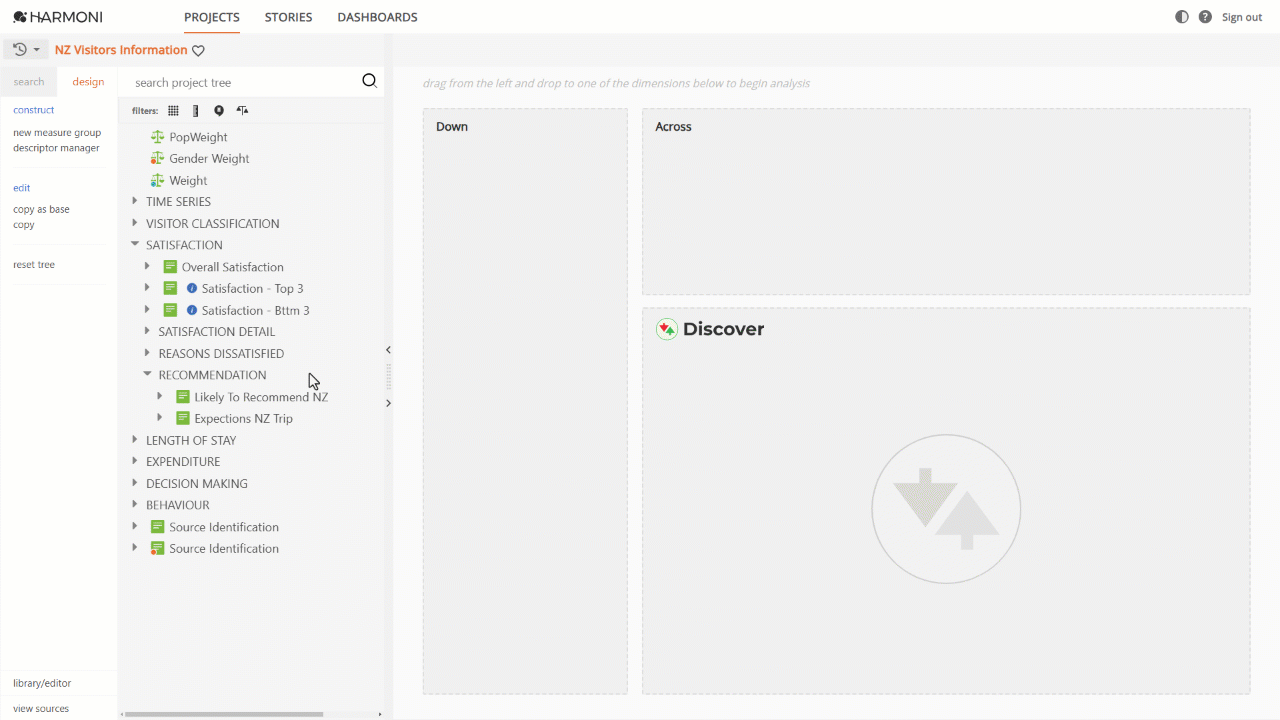Toggle the ruler measure filter icon
Image resolution: width=1280 pixels, height=720 pixels.
[x=196, y=111]
